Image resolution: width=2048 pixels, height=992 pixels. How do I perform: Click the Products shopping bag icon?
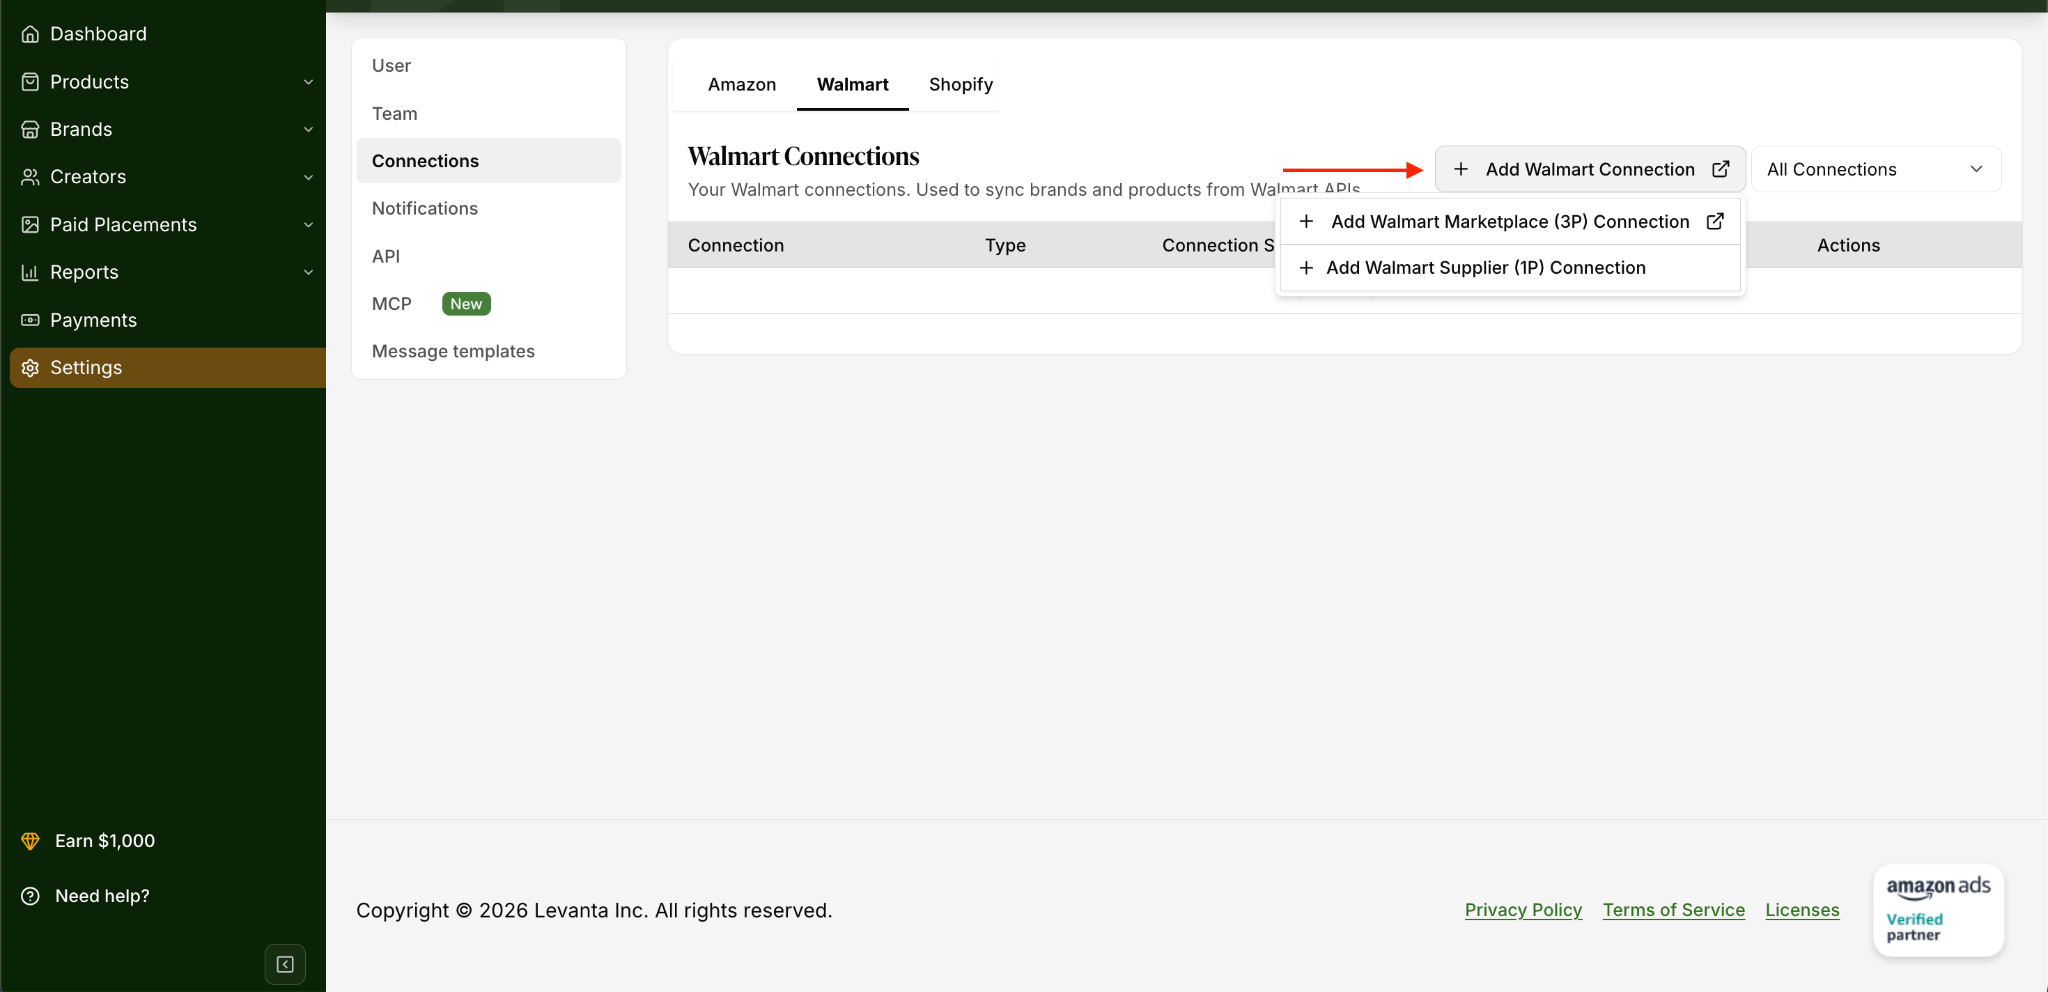point(30,82)
